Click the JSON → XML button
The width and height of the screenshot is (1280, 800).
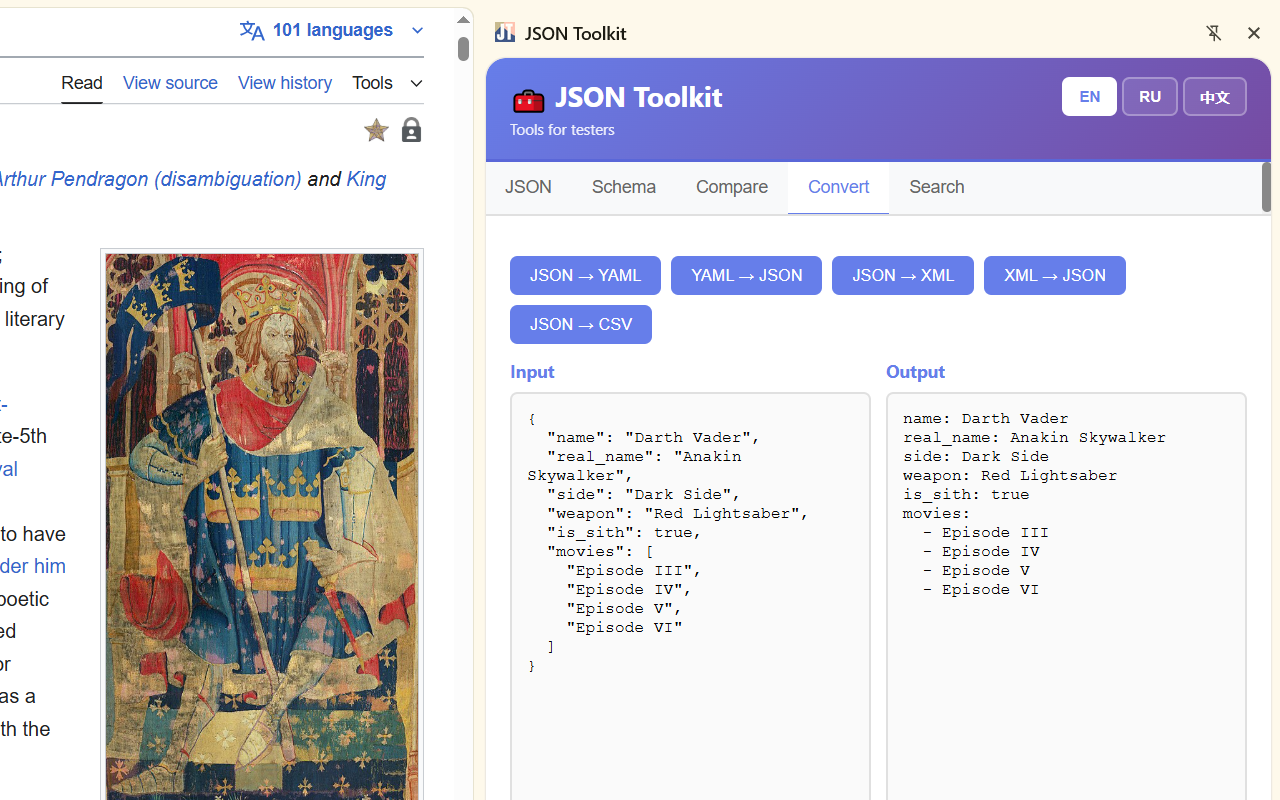pyautogui.click(x=903, y=276)
